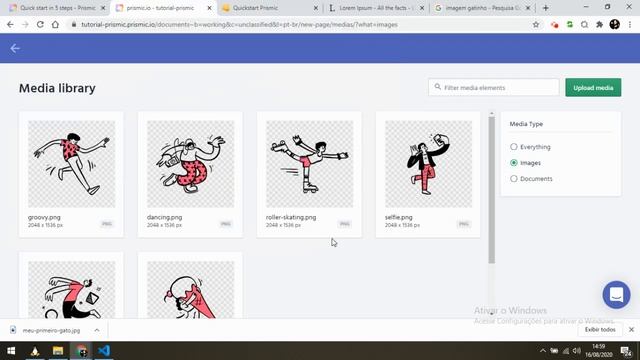Viewport: 640px width, 360px height.
Task: Close the Quick start in 5 steps tab
Action: coord(103,8)
